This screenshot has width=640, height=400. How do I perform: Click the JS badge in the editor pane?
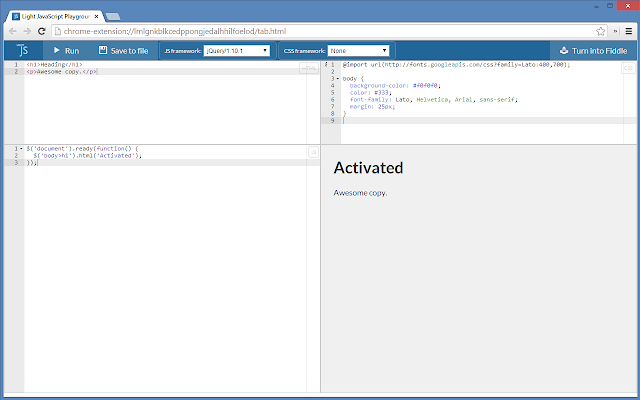pyautogui.click(x=313, y=152)
